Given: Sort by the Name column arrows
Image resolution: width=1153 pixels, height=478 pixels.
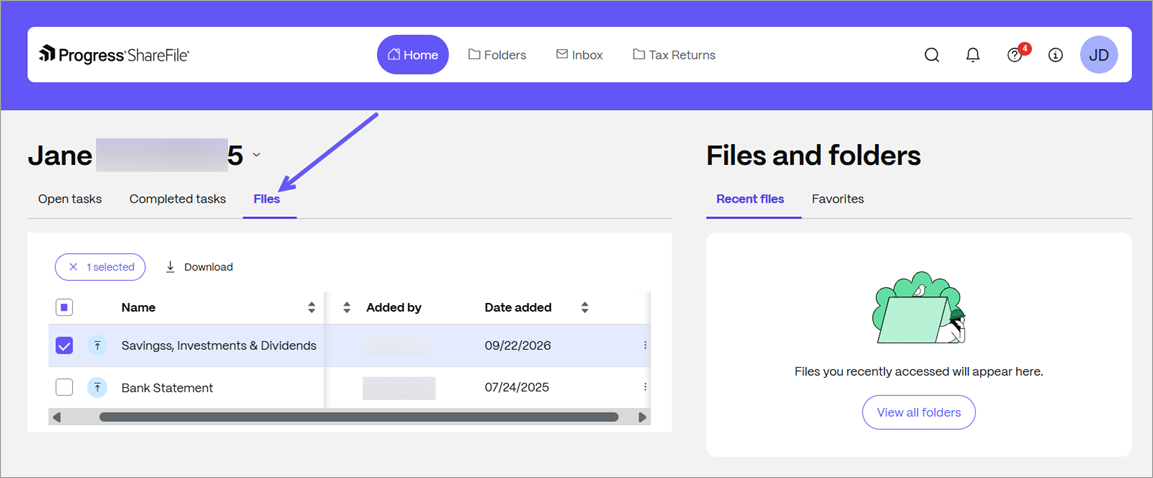Looking at the screenshot, I should pyautogui.click(x=312, y=307).
